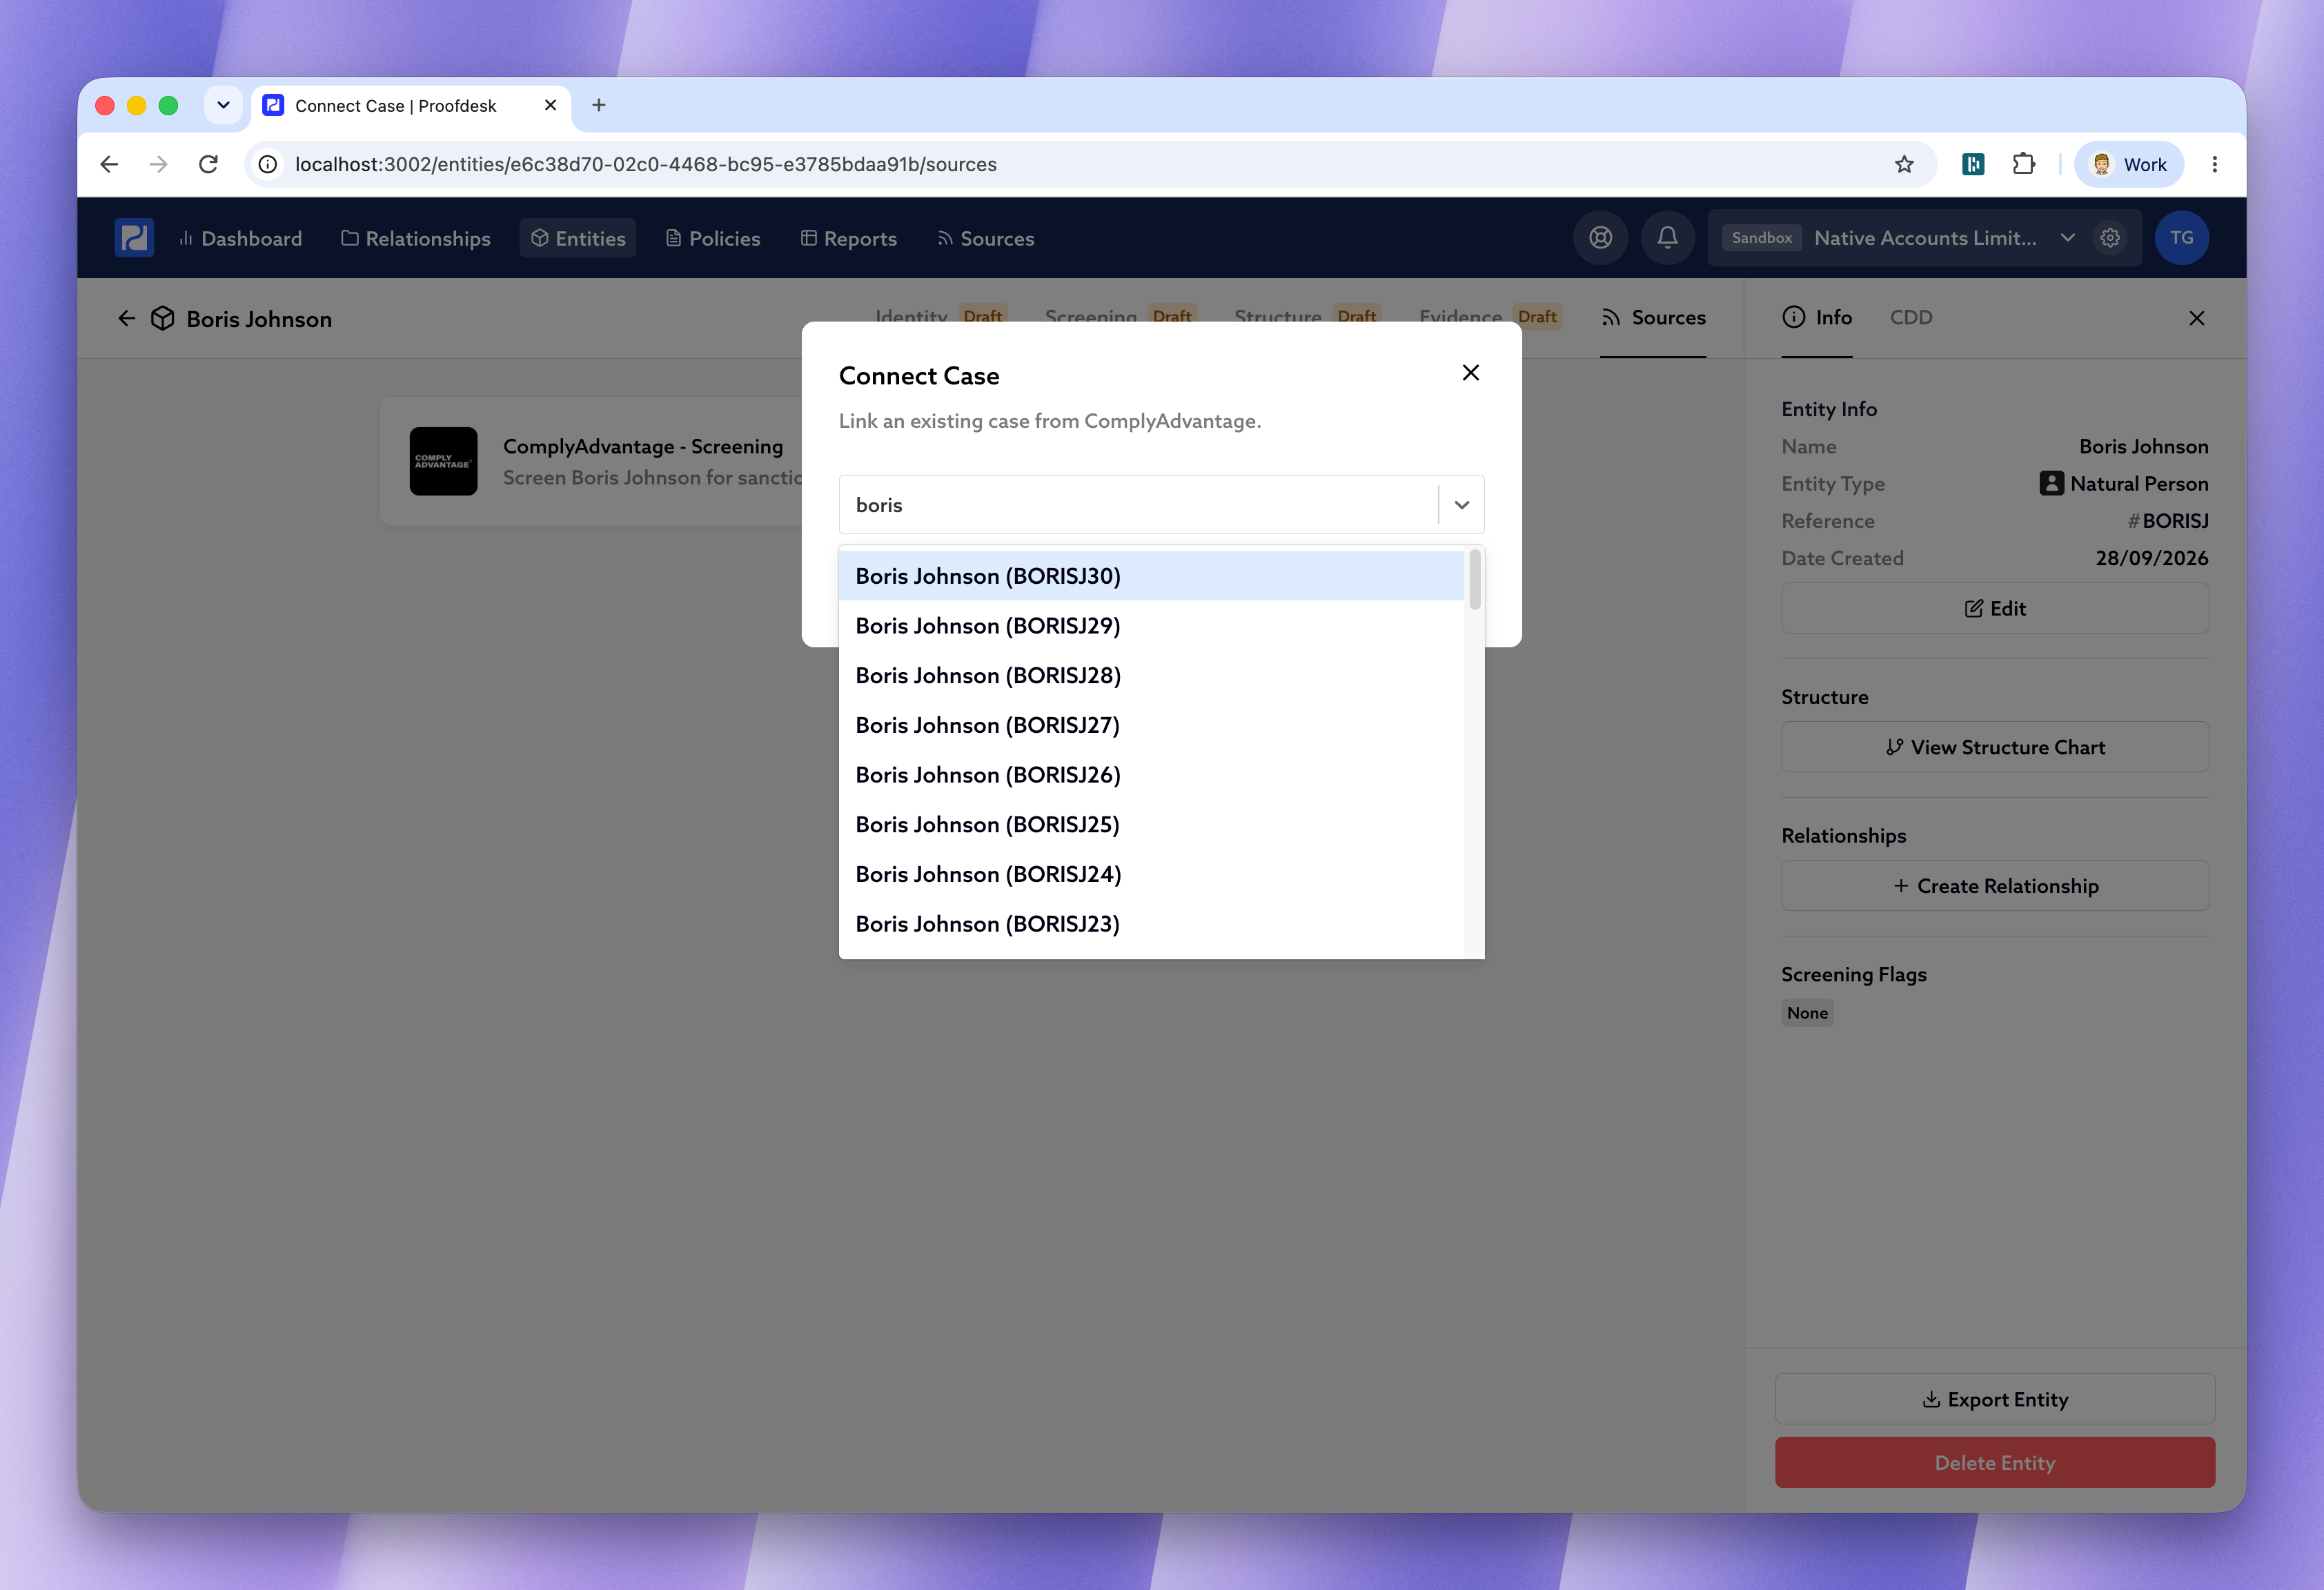Switch to the Info panel tab

point(1817,318)
